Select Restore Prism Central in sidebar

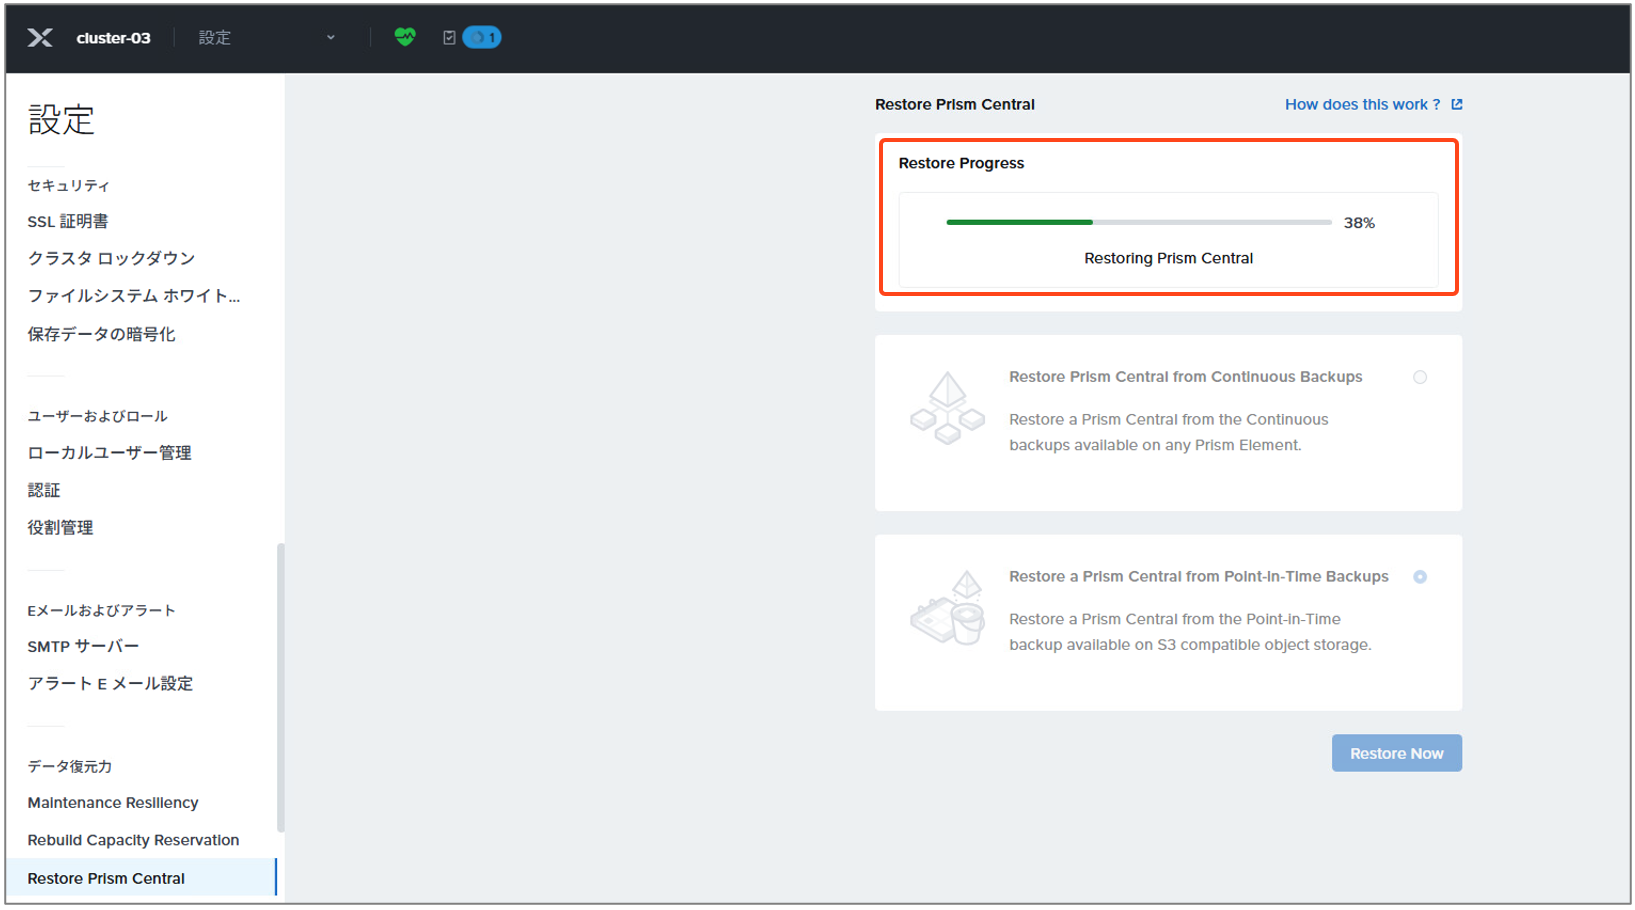click(141, 878)
